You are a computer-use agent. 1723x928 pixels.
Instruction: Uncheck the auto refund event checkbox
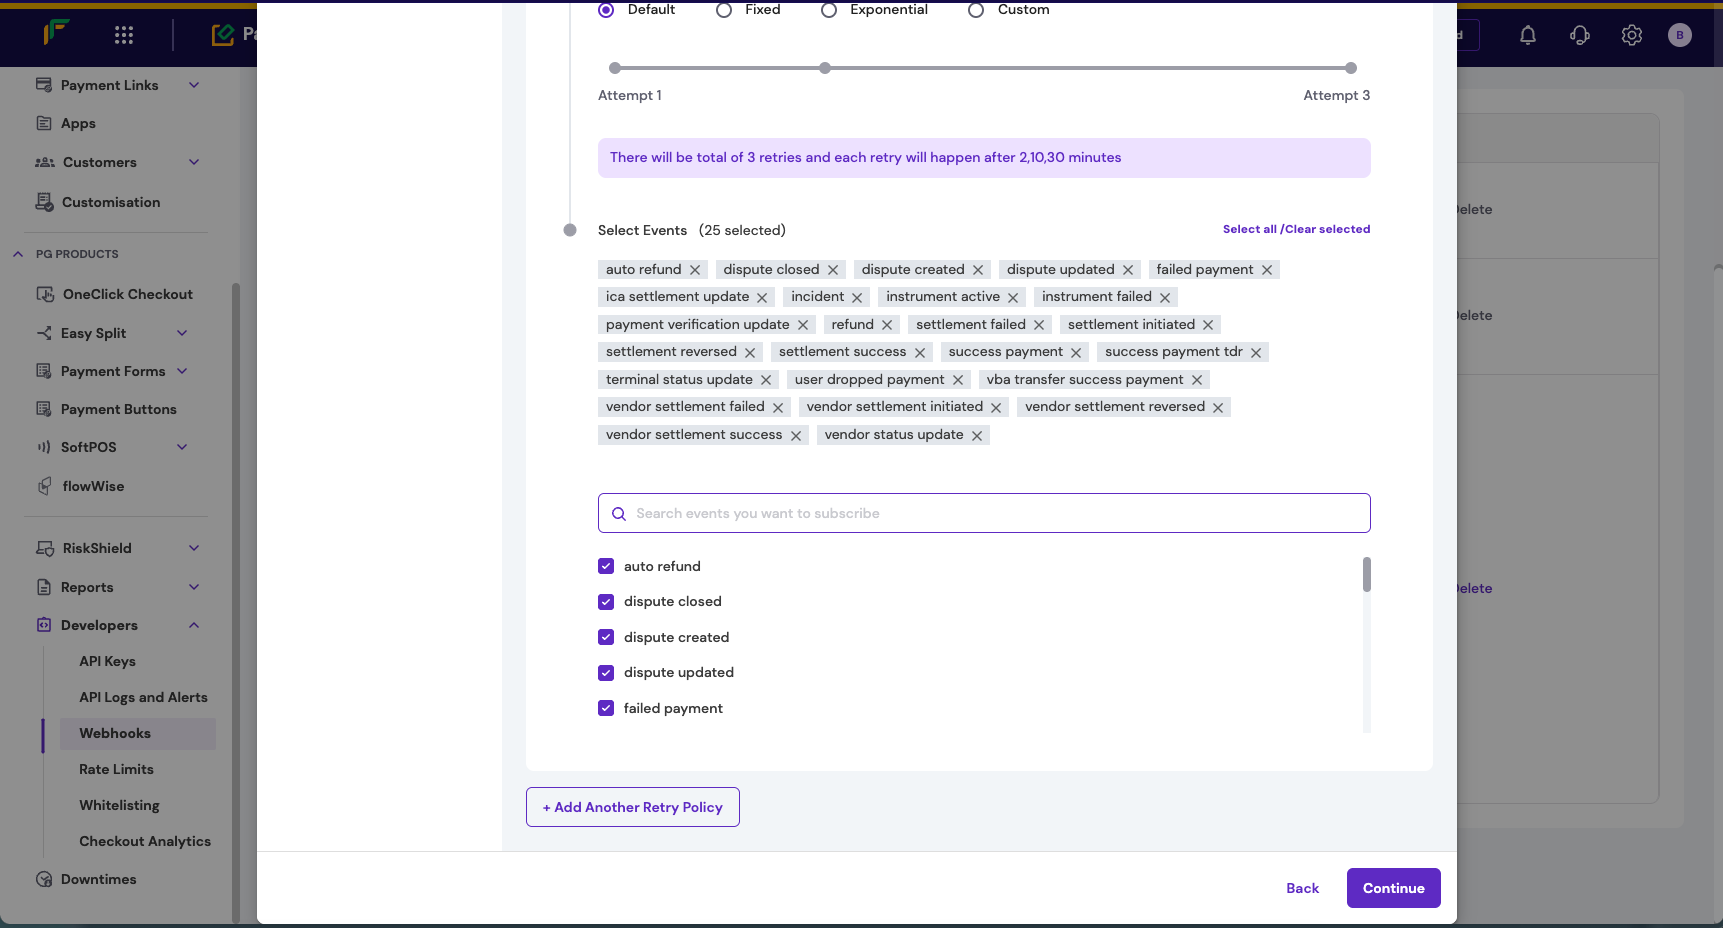point(605,566)
